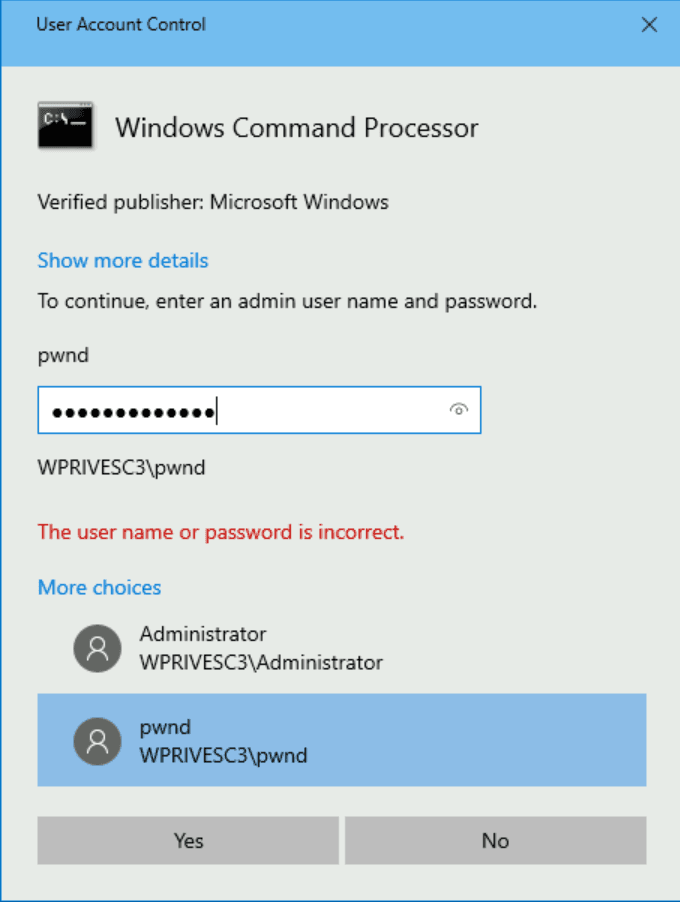The width and height of the screenshot is (680, 902).
Task: Expand Show more details
Action: point(123,261)
